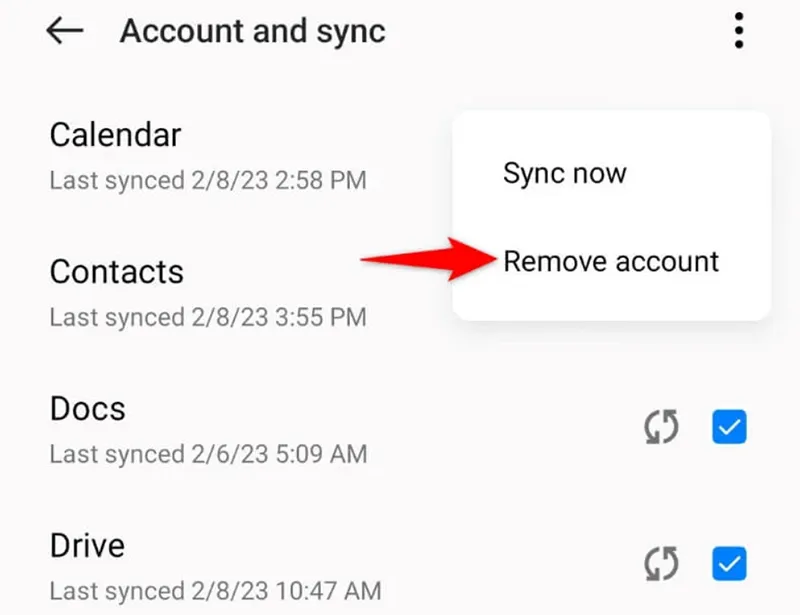Disable the Drive sync checkbox
The width and height of the screenshot is (800, 615).
[x=729, y=565]
